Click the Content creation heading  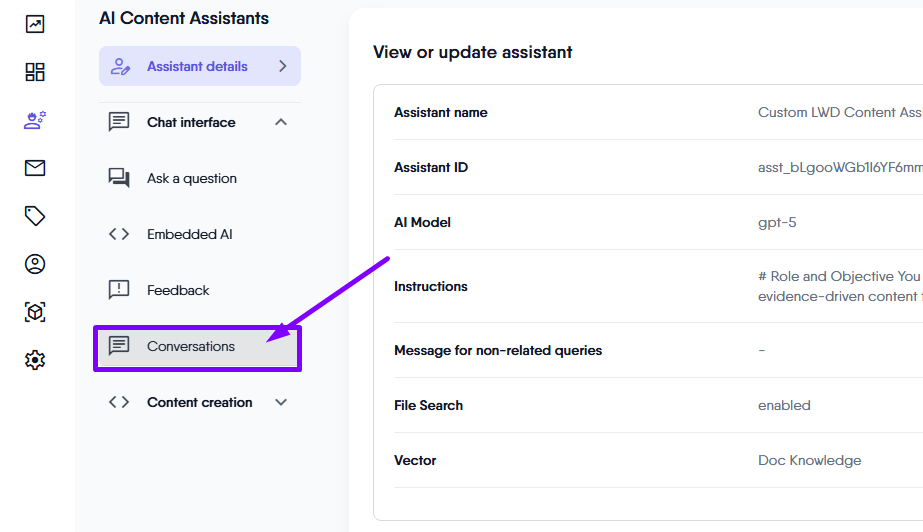[199, 402]
